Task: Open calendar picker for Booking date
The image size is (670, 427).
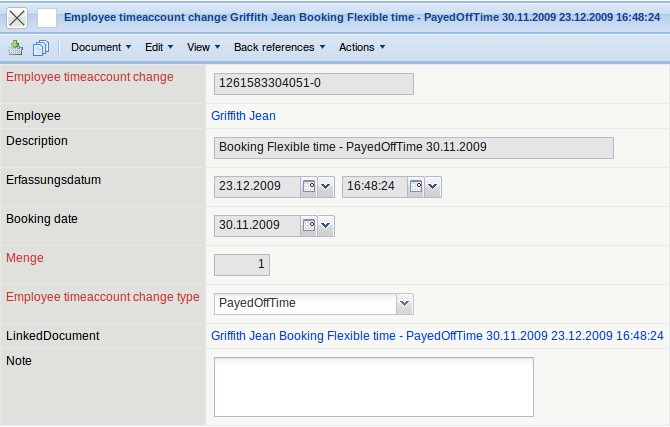Action: pyautogui.click(x=309, y=225)
